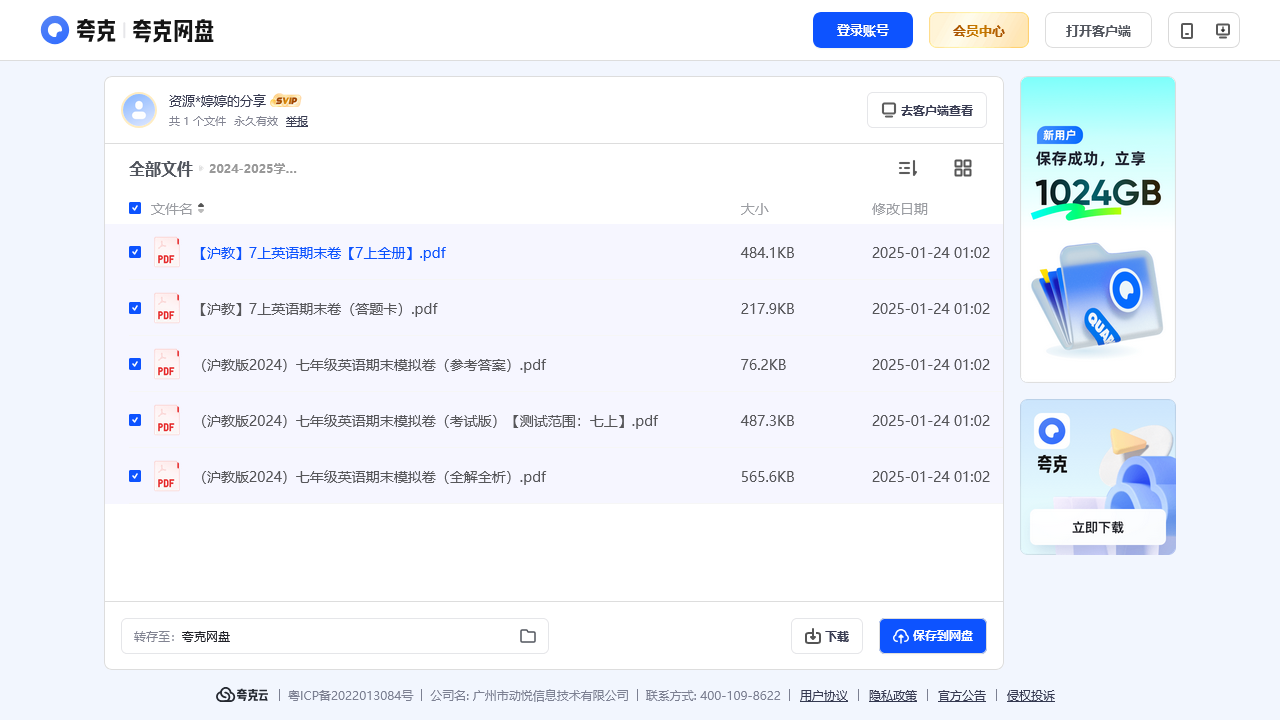Sort by file name arrow
Screen dimensions: 1280x720
click(x=201, y=208)
